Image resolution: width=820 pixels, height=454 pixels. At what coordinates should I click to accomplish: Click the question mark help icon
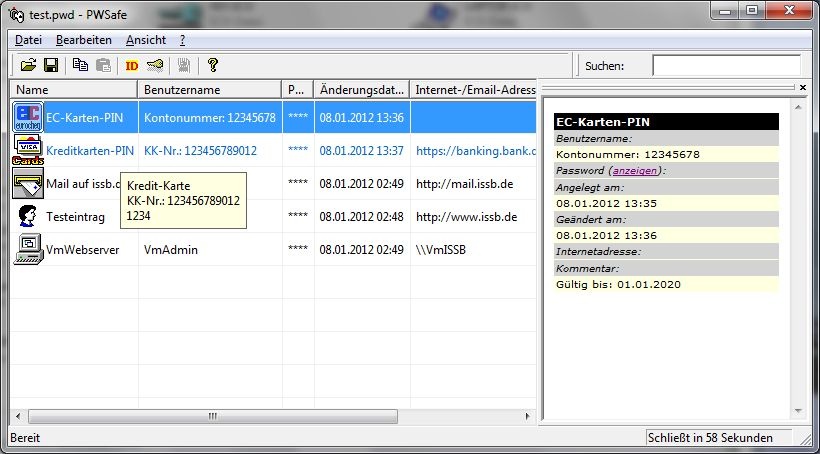pyautogui.click(x=212, y=66)
